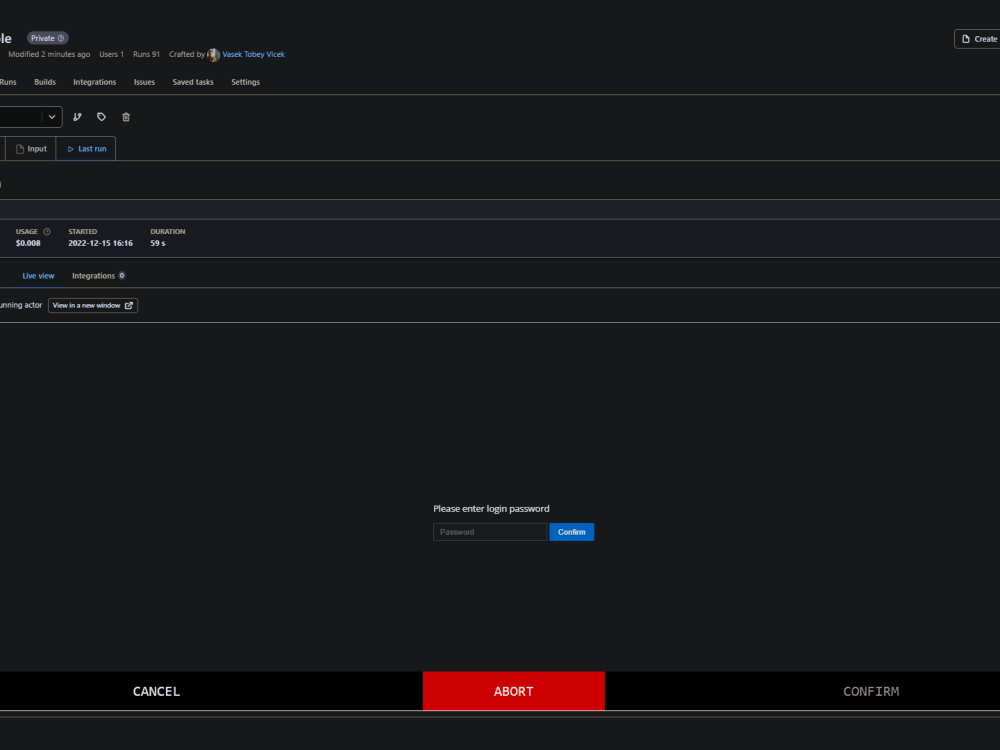Select the Live view tab
The image size is (1000, 750).
tap(38, 275)
